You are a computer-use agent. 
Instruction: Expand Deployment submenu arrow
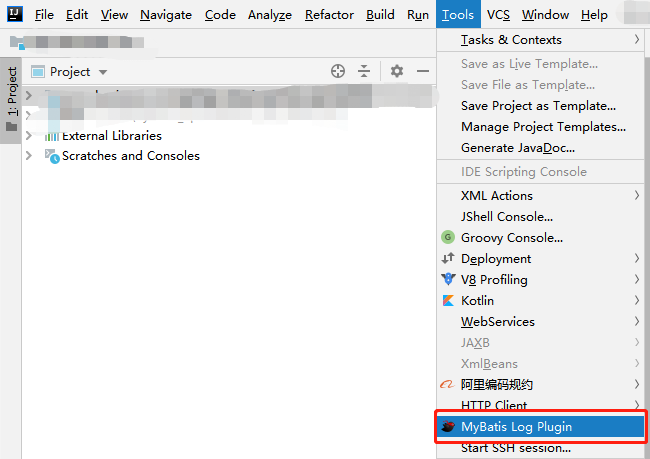(x=636, y=258)
